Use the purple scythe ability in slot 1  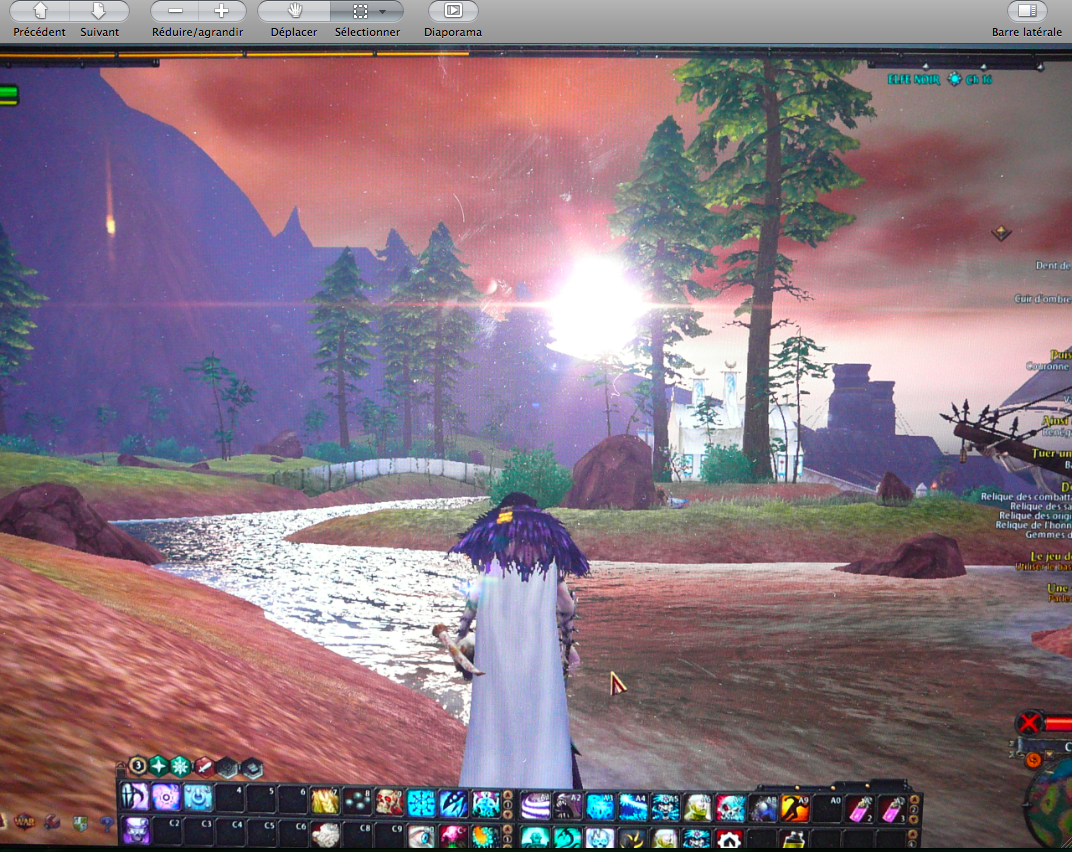point(134,797)
